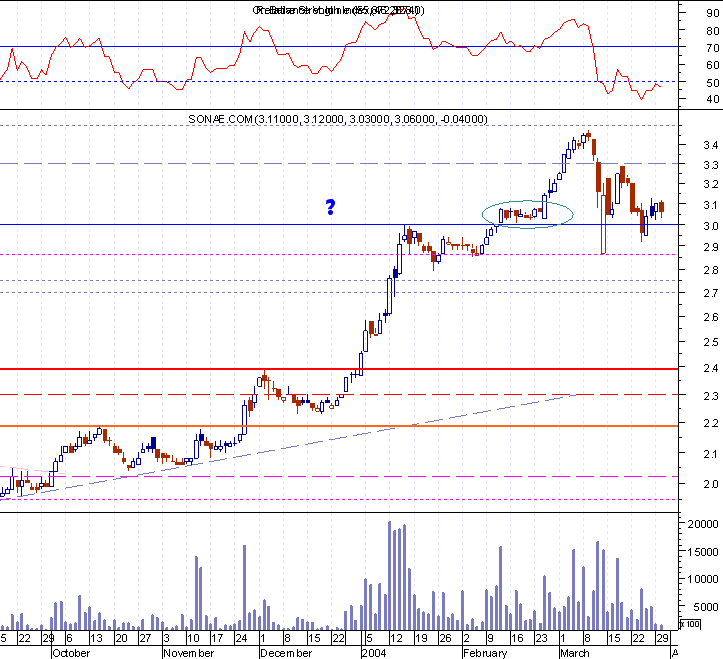The image size is (723, 659).
Task: Click the 2.0 price axis label
Action: pos(711,484)
